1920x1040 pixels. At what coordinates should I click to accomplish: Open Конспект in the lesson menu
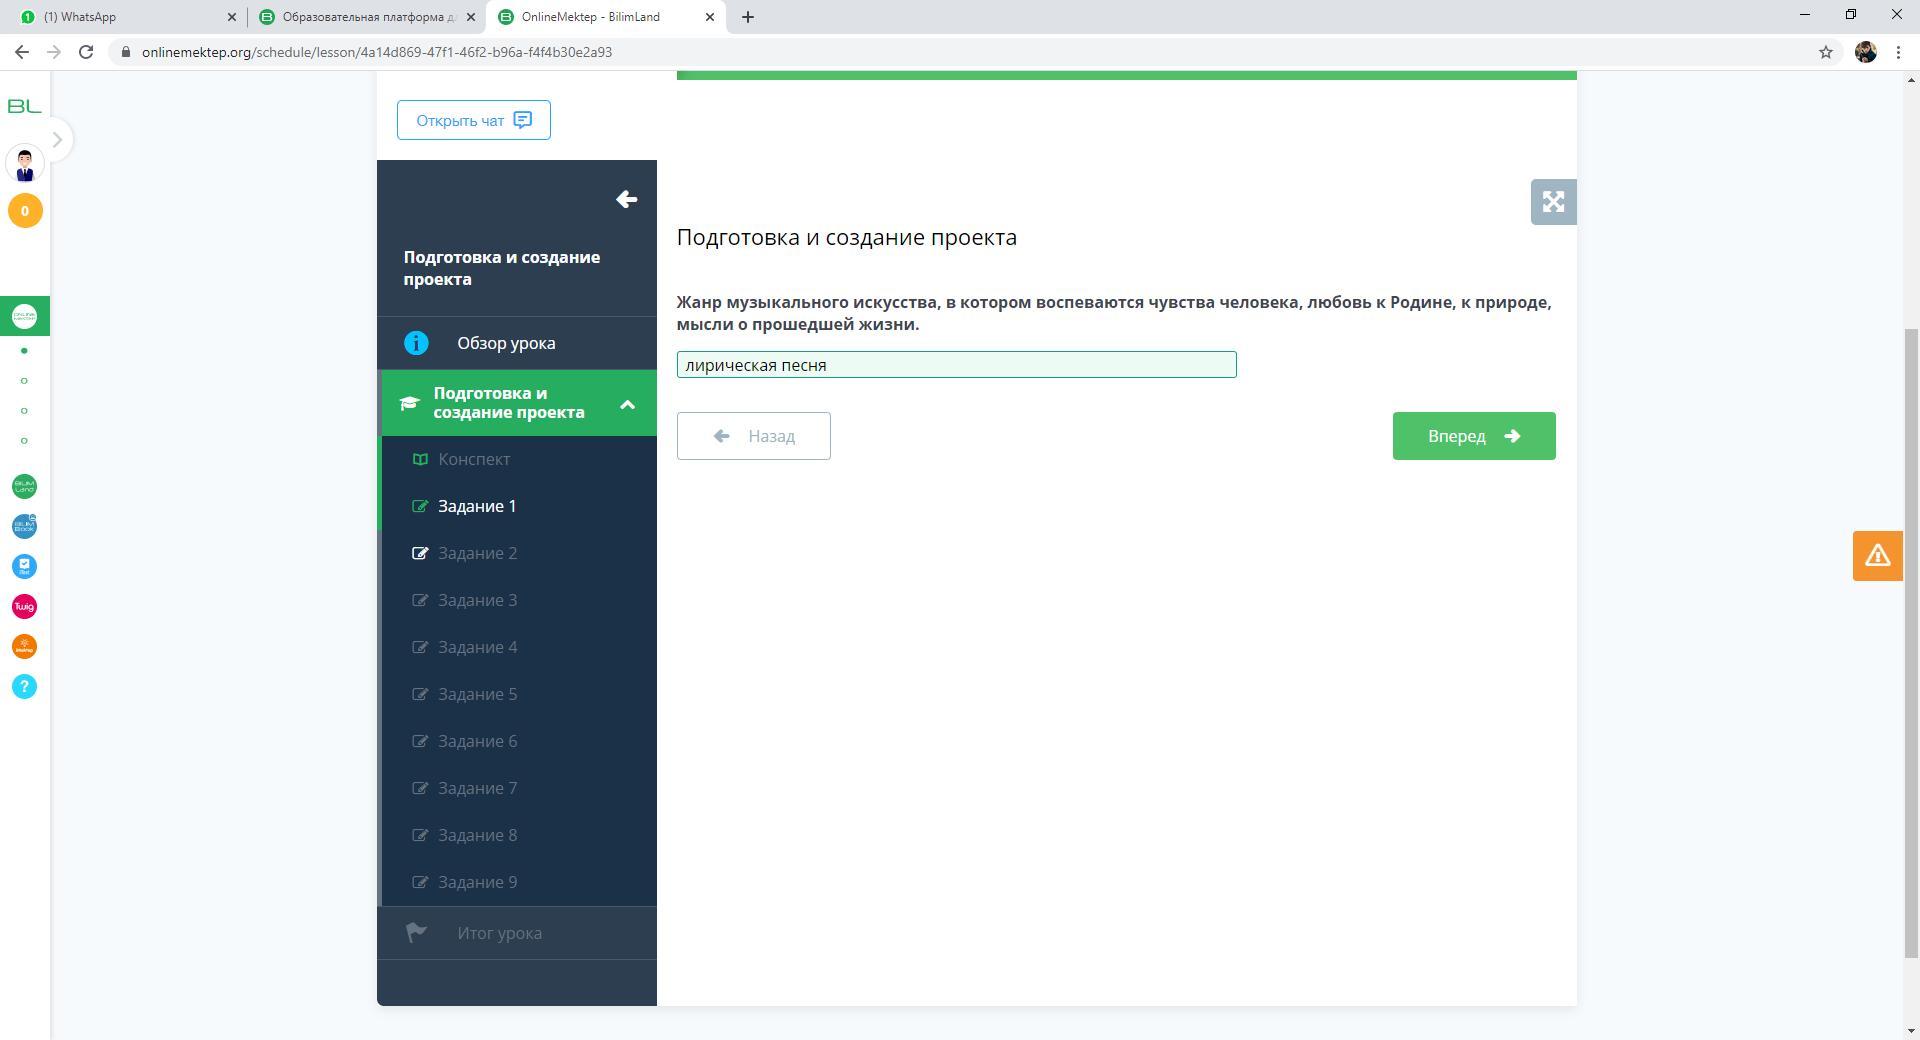coord(474,459)
